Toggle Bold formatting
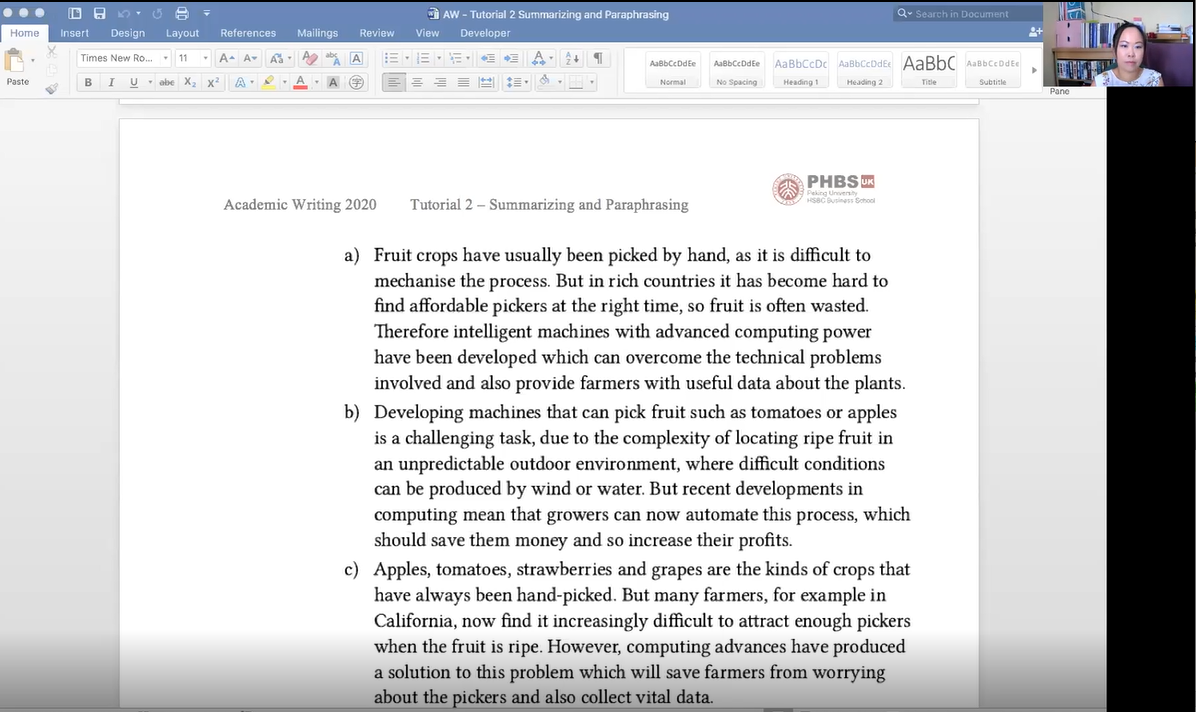 (88, 82)
